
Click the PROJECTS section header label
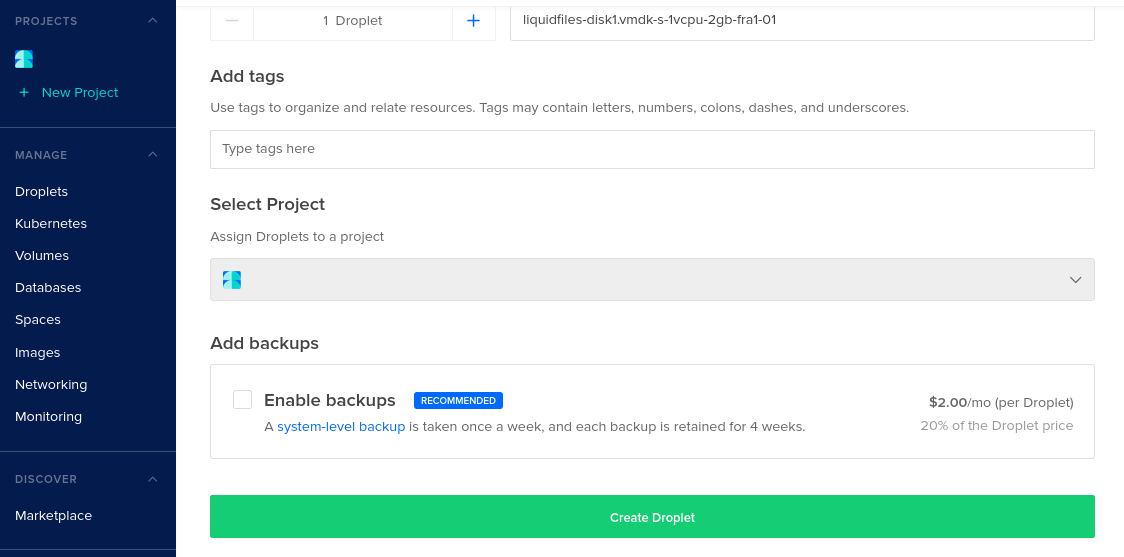46,21
